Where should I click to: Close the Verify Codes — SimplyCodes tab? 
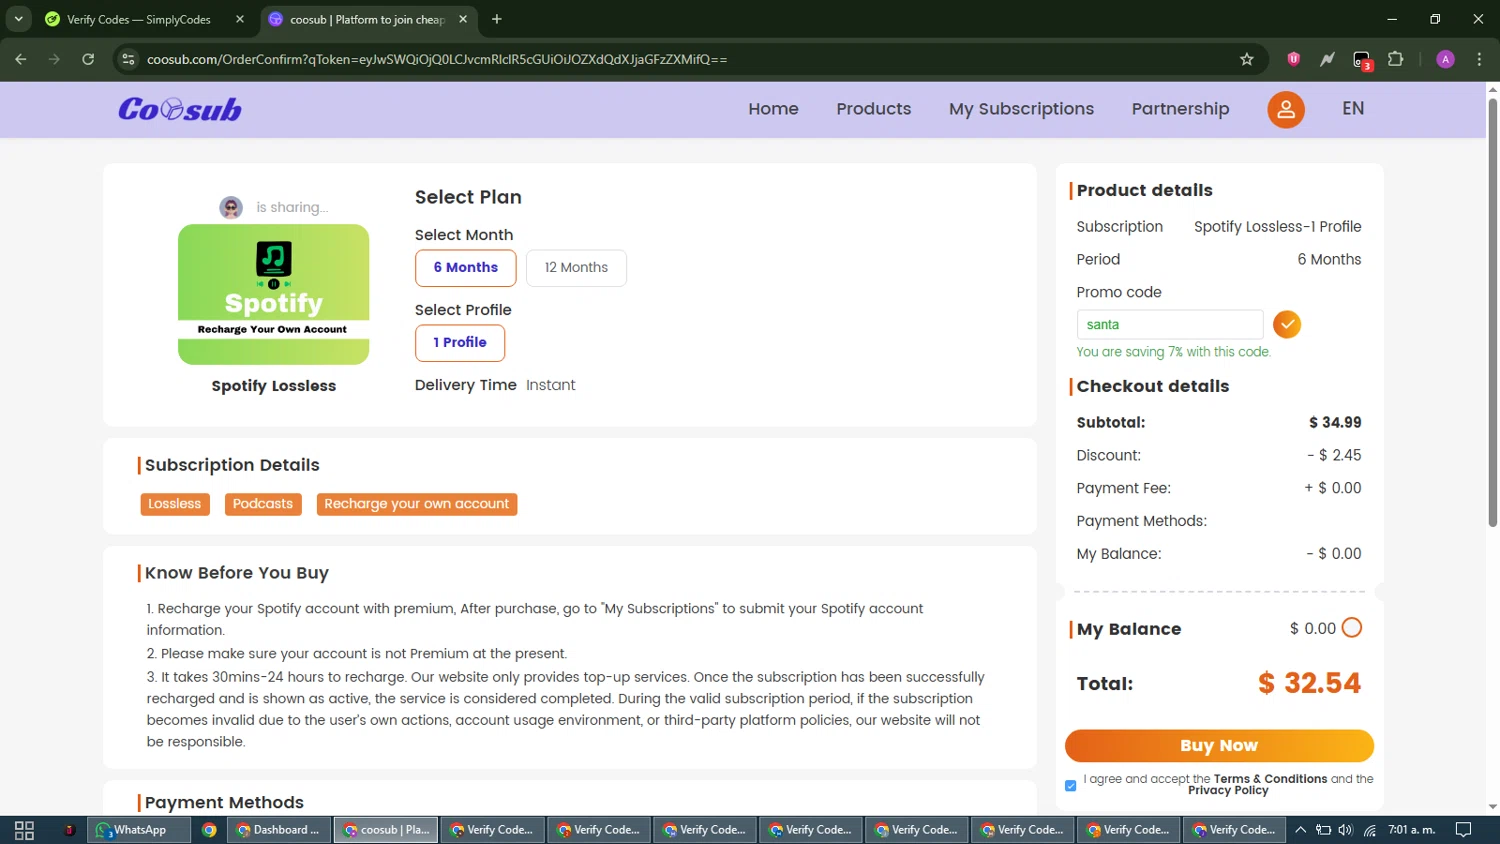[x=240, y=19]
